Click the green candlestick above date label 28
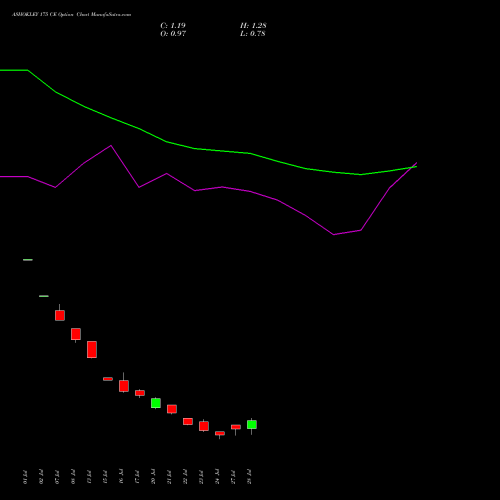The height and width of the screenshot is (500, 500). coord(252,425)
